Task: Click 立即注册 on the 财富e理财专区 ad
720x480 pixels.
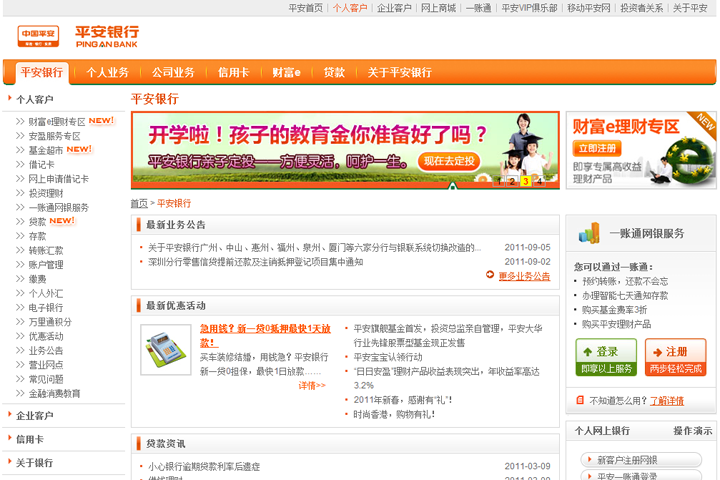Action: point(601,147)
